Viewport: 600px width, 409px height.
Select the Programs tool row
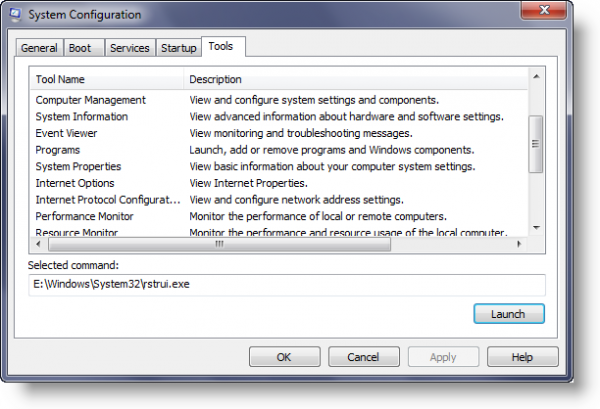pos(58,150)
